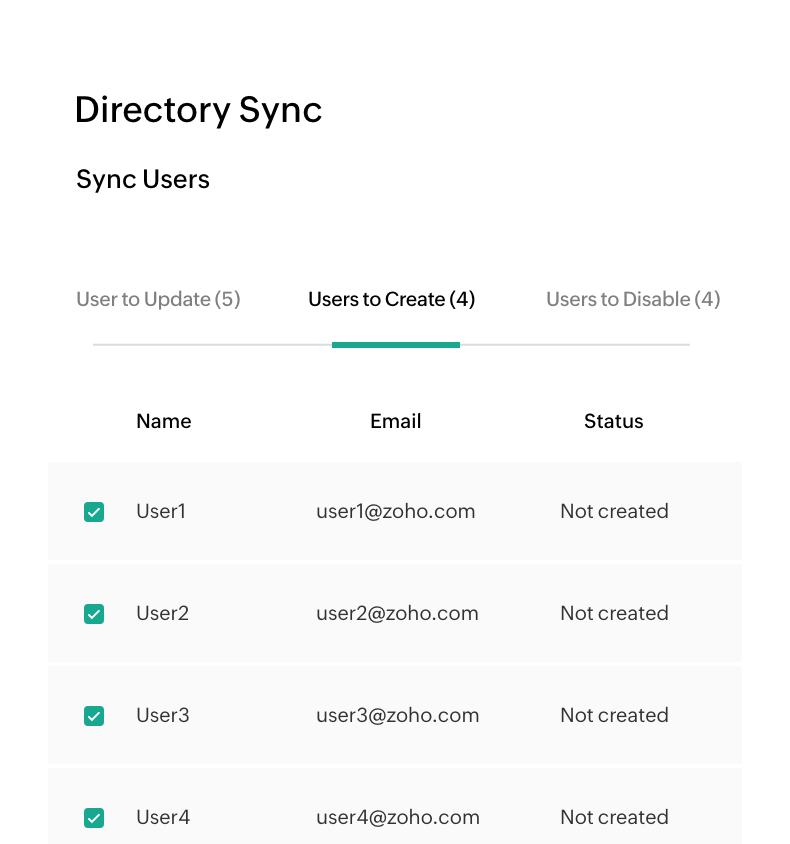This screenshot has height=844, width=790.
Task: Click the Status column header
Action: (x=613, y=421)
